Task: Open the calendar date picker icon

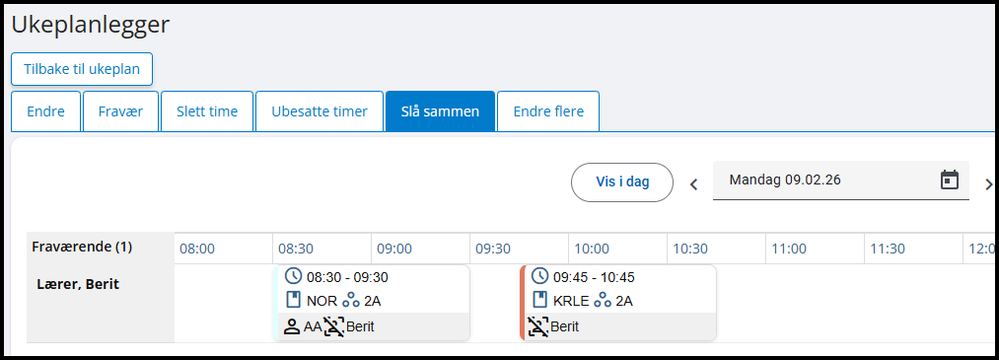Action: pyautogui.click(x=949, y=180)
